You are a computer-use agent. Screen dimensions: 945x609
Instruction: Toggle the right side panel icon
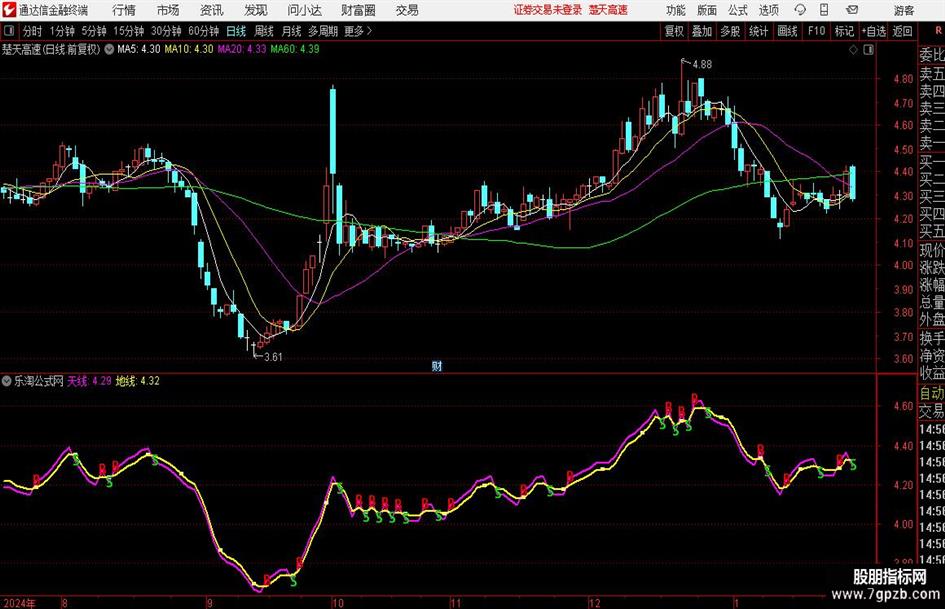pyautogui.click(x=868, y=49)
